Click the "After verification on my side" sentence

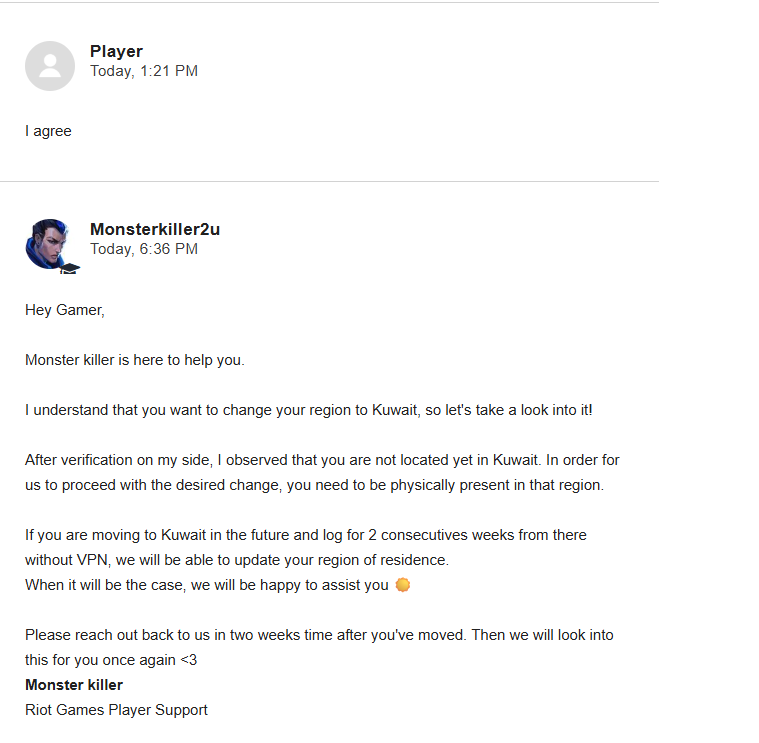point(322,460)
